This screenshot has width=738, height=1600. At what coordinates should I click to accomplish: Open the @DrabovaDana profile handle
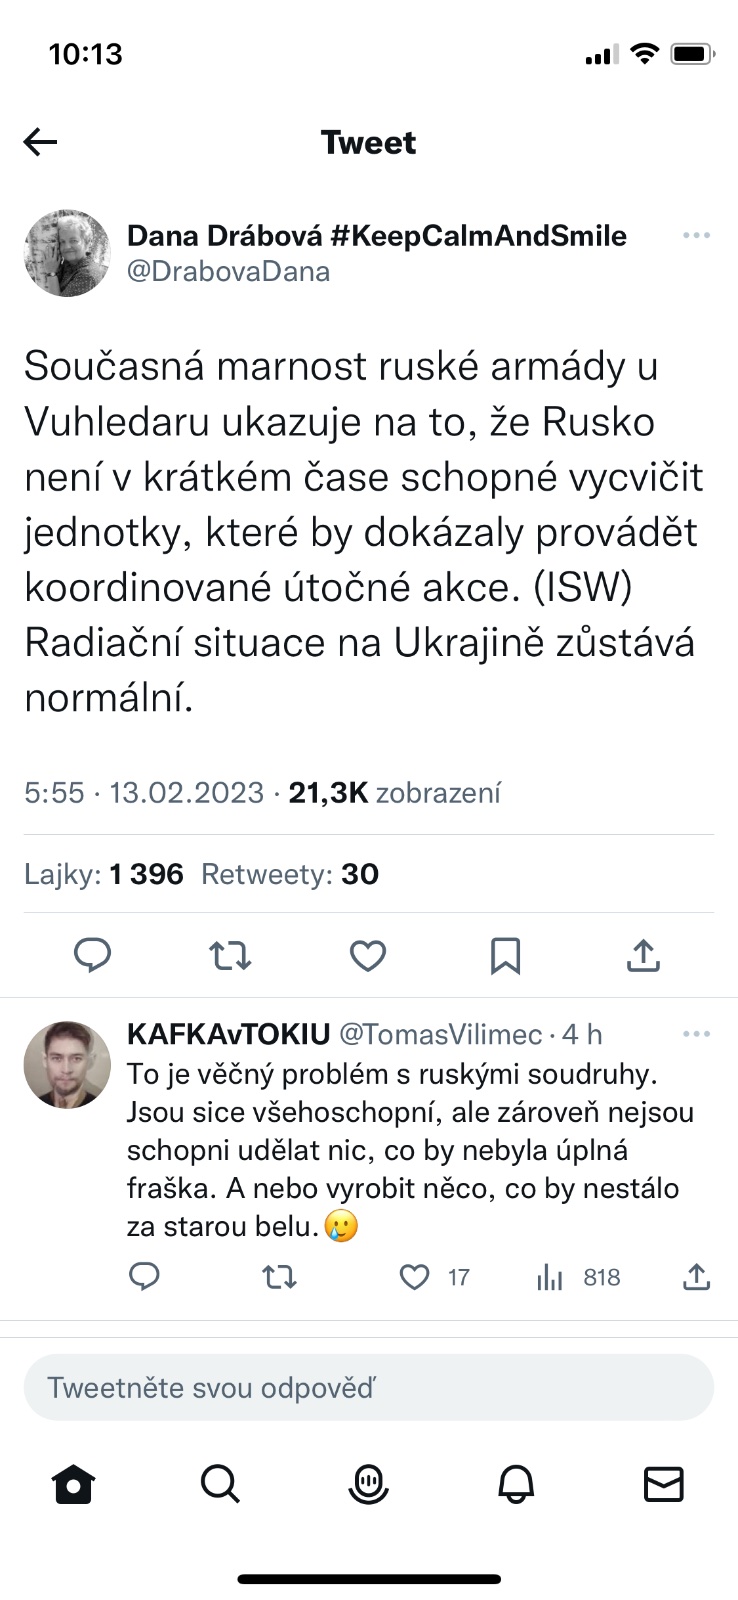click(x=228, y=271)
